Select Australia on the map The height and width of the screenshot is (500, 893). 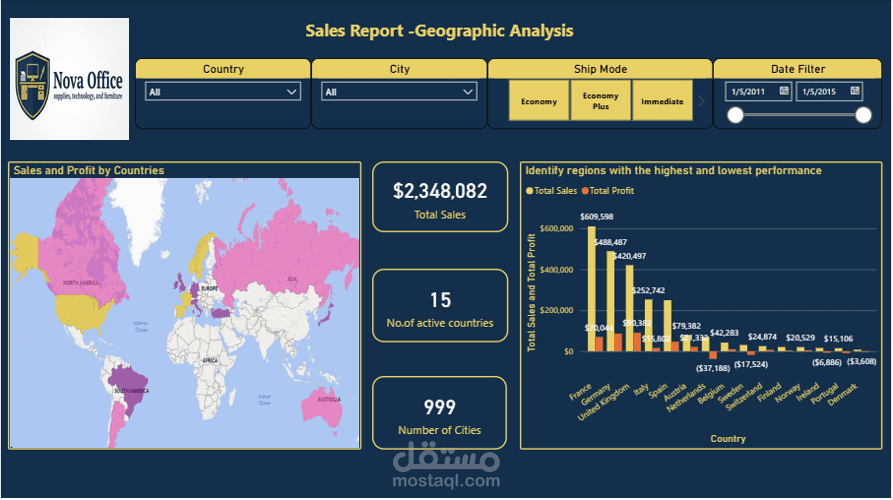(x=323, y=409)
